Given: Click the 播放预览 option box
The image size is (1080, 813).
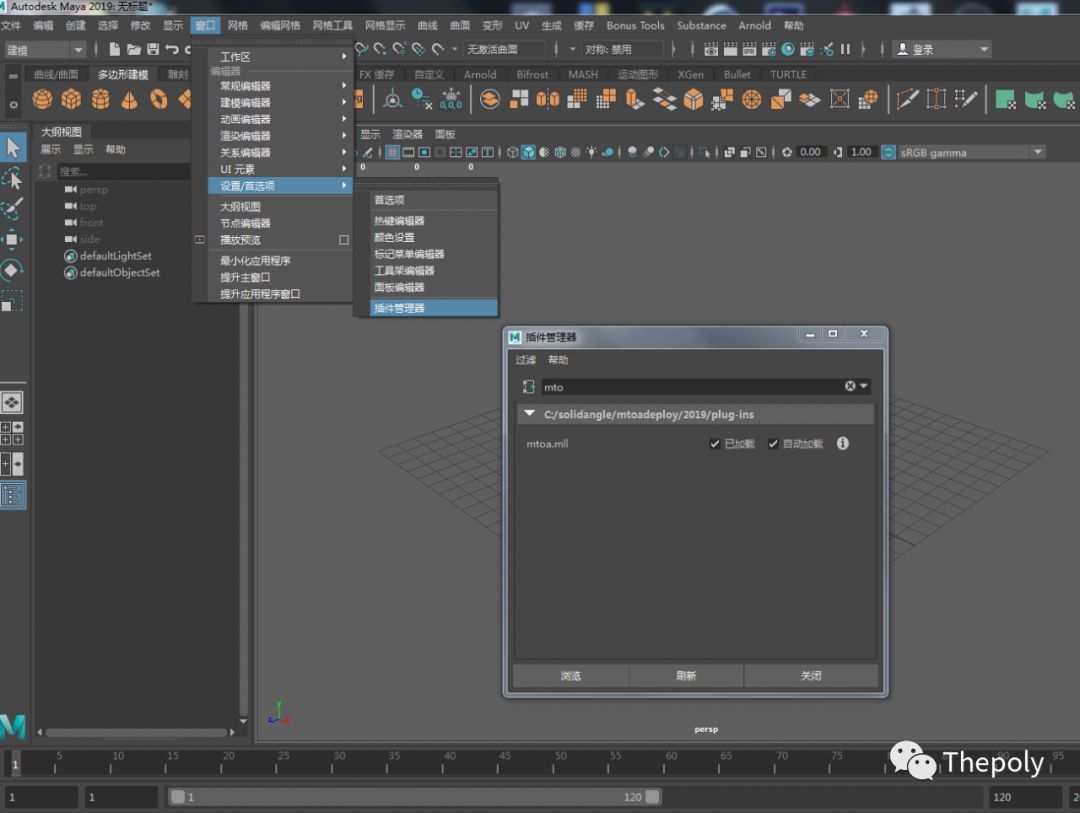Looking at the screenshot, I should pyautogui.click(x=343, y=240).
